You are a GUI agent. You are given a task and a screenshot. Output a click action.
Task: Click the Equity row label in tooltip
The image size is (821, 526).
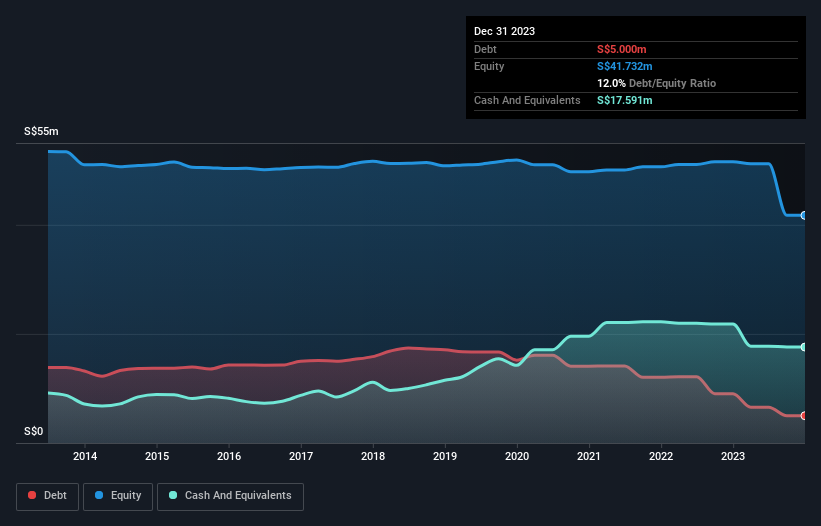pos(489,66)
